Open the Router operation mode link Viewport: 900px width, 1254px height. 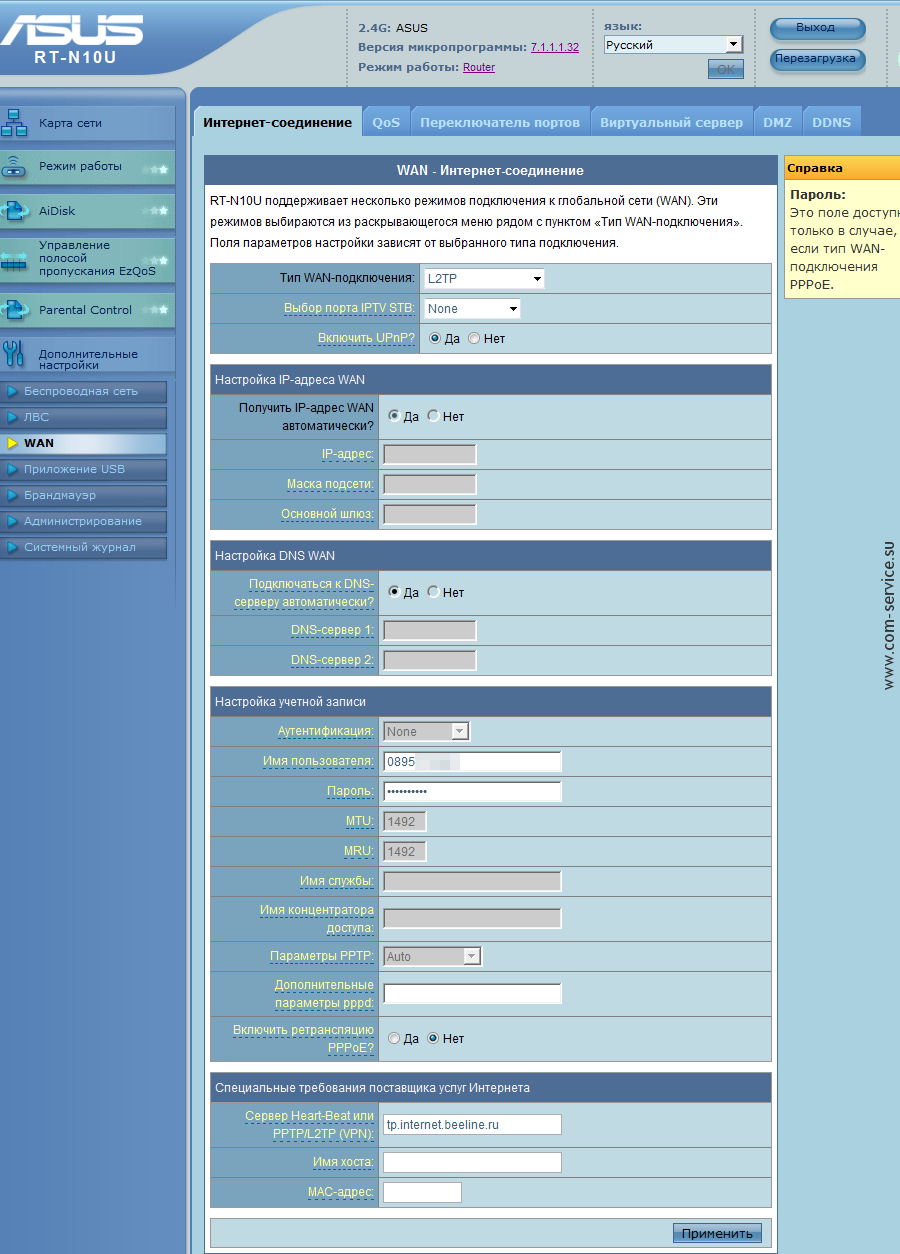pyautogui.click(x=479, y=67)
